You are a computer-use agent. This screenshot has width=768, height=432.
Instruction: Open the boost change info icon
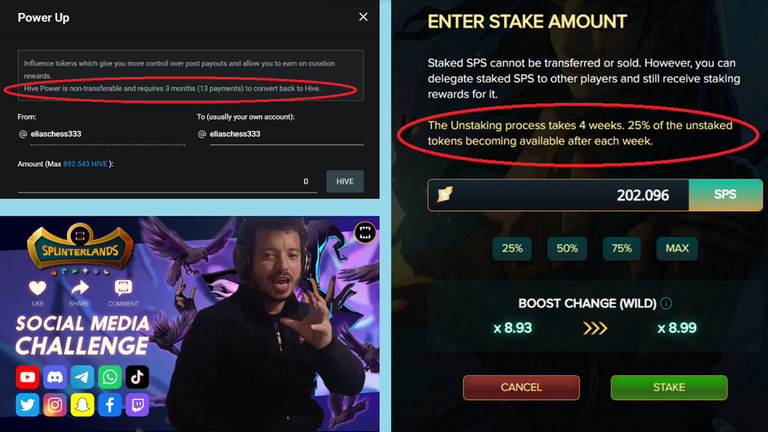coord(666,303)
